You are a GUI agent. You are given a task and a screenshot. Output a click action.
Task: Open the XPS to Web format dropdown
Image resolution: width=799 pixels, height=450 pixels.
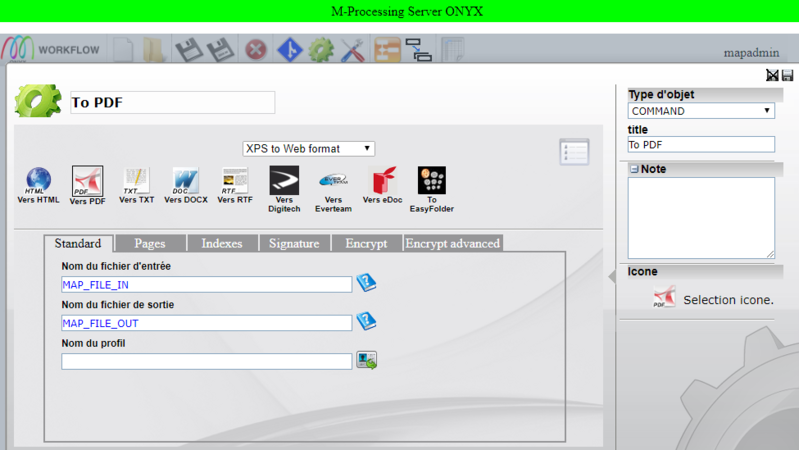(309, 149)
